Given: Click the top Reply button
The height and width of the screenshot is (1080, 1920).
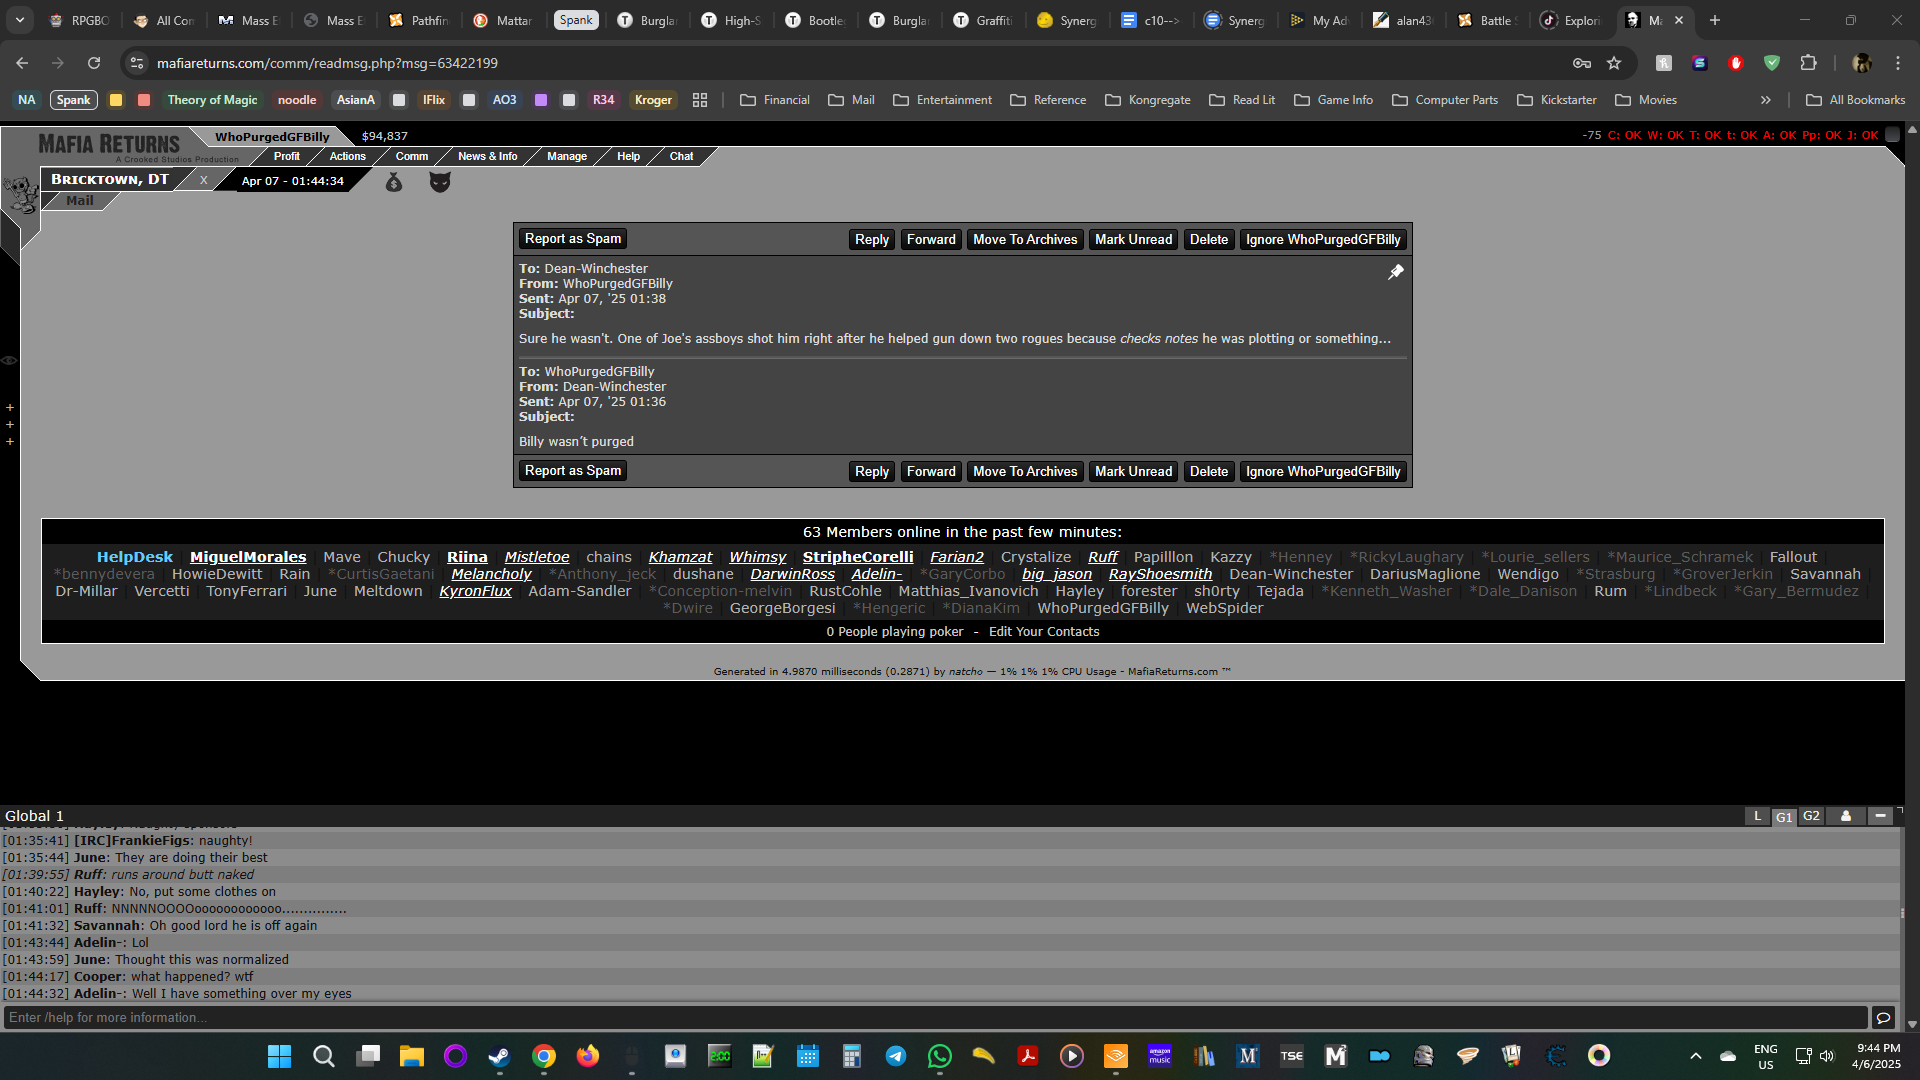Looking at the screenshot, I should pyautogui.click(x=871, y=240).
